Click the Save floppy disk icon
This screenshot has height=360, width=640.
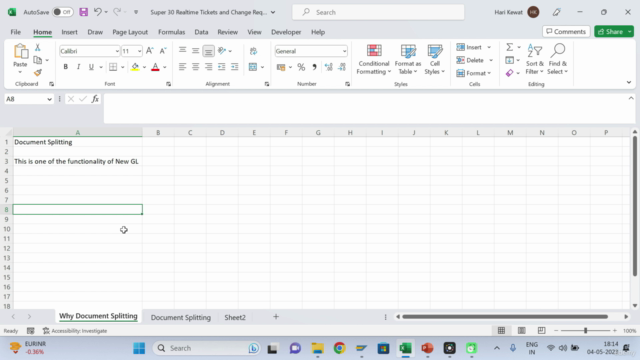[x=83, y=12]
